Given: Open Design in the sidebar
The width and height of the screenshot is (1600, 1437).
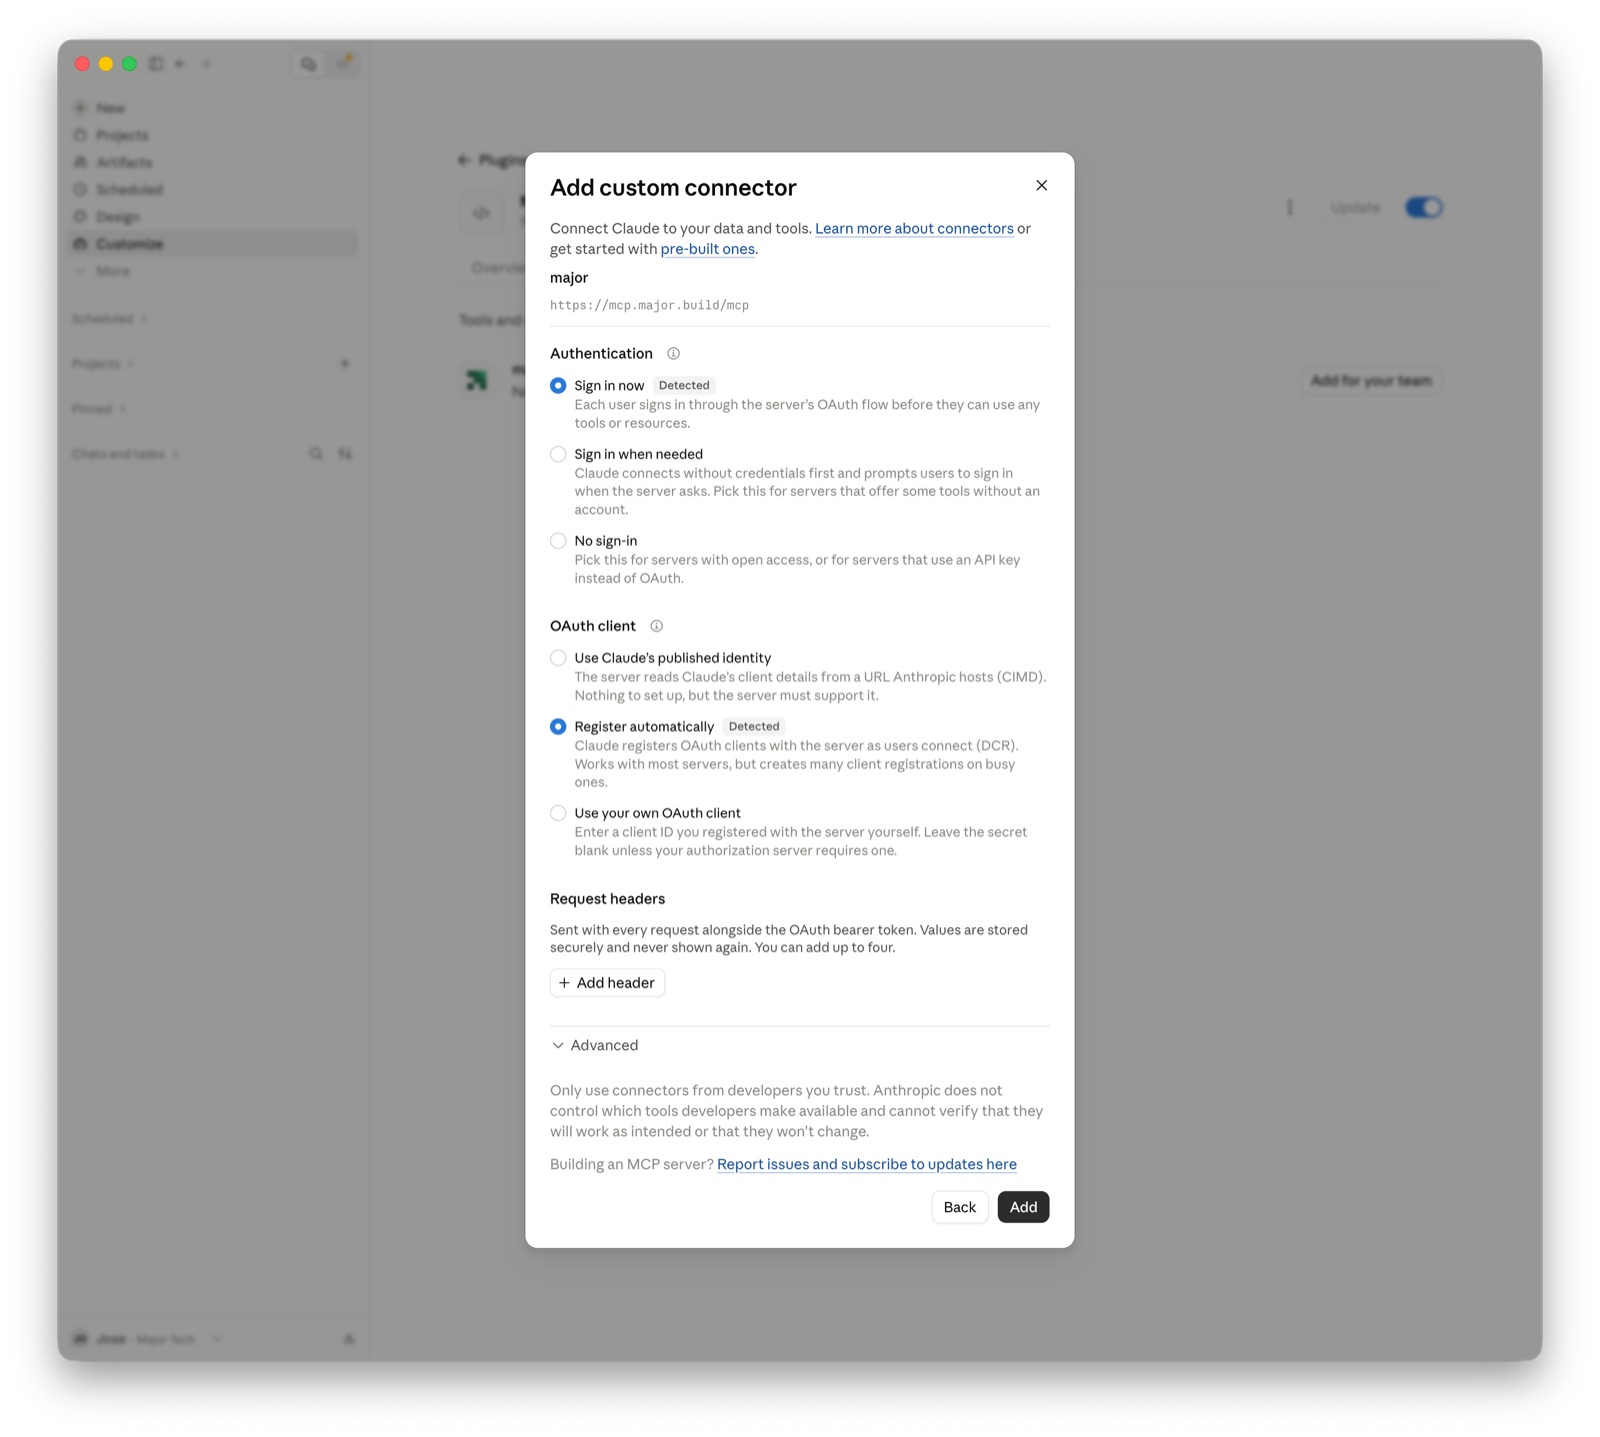Looking at the screenshot, I should click(x=213, y=217).
